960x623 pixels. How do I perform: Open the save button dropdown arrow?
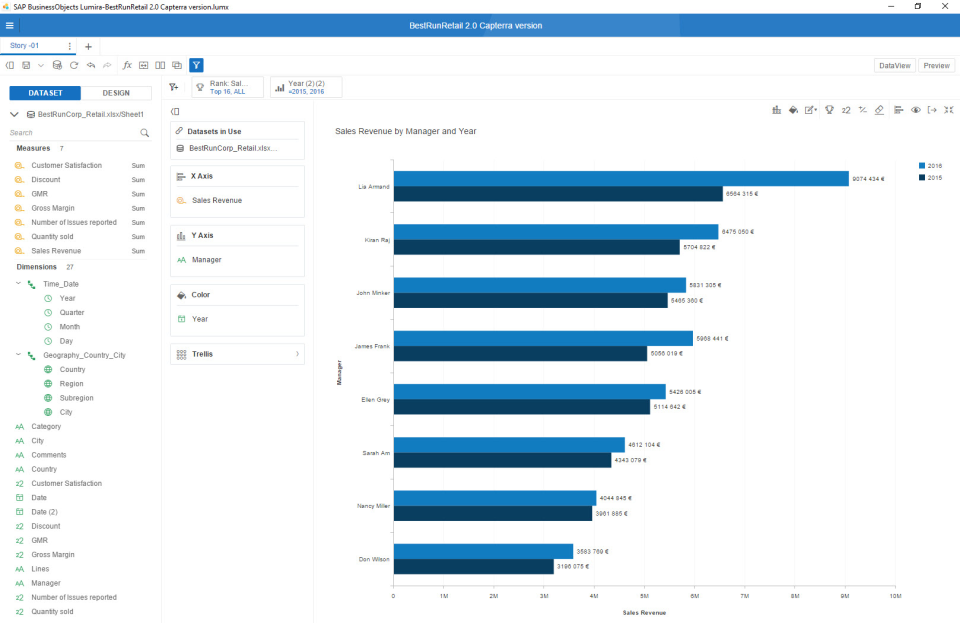[39, 64]
